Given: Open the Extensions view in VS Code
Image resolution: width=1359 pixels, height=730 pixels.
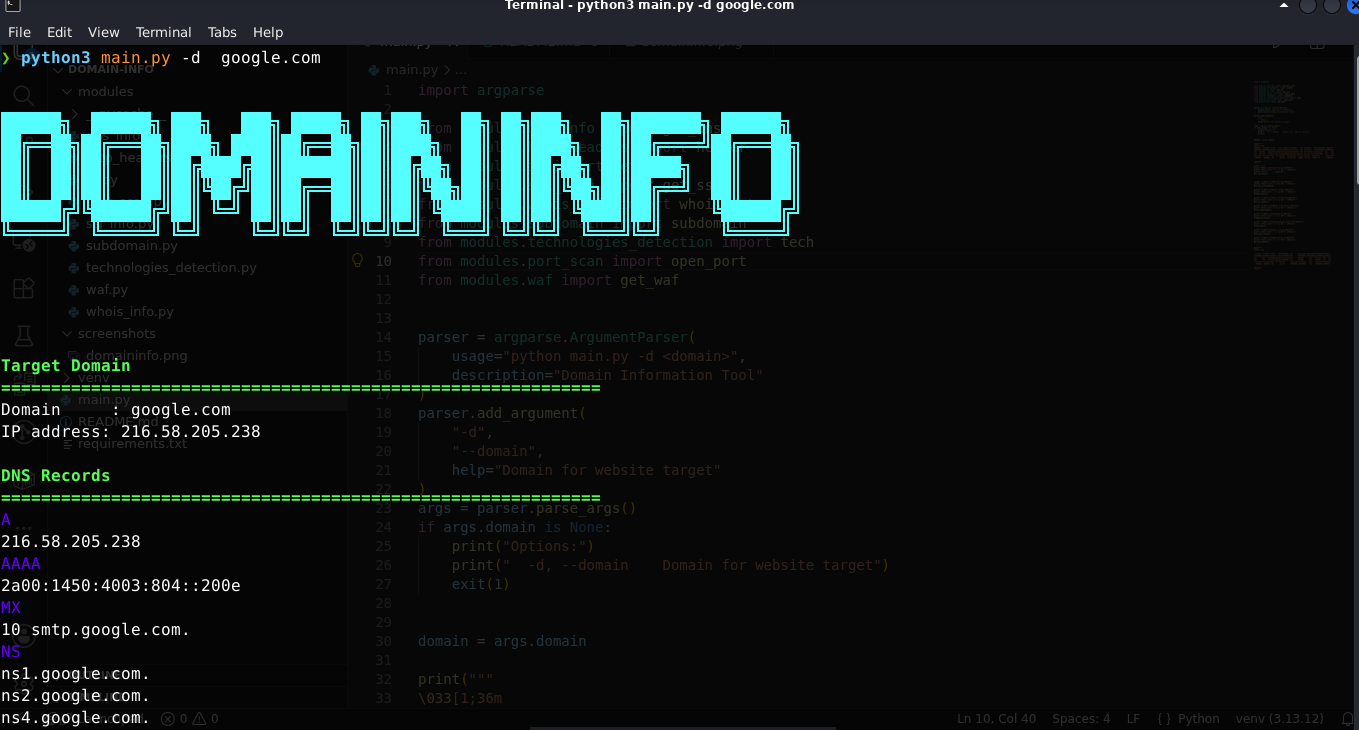Looking at the screenshot, I should (x=23, y=289).
